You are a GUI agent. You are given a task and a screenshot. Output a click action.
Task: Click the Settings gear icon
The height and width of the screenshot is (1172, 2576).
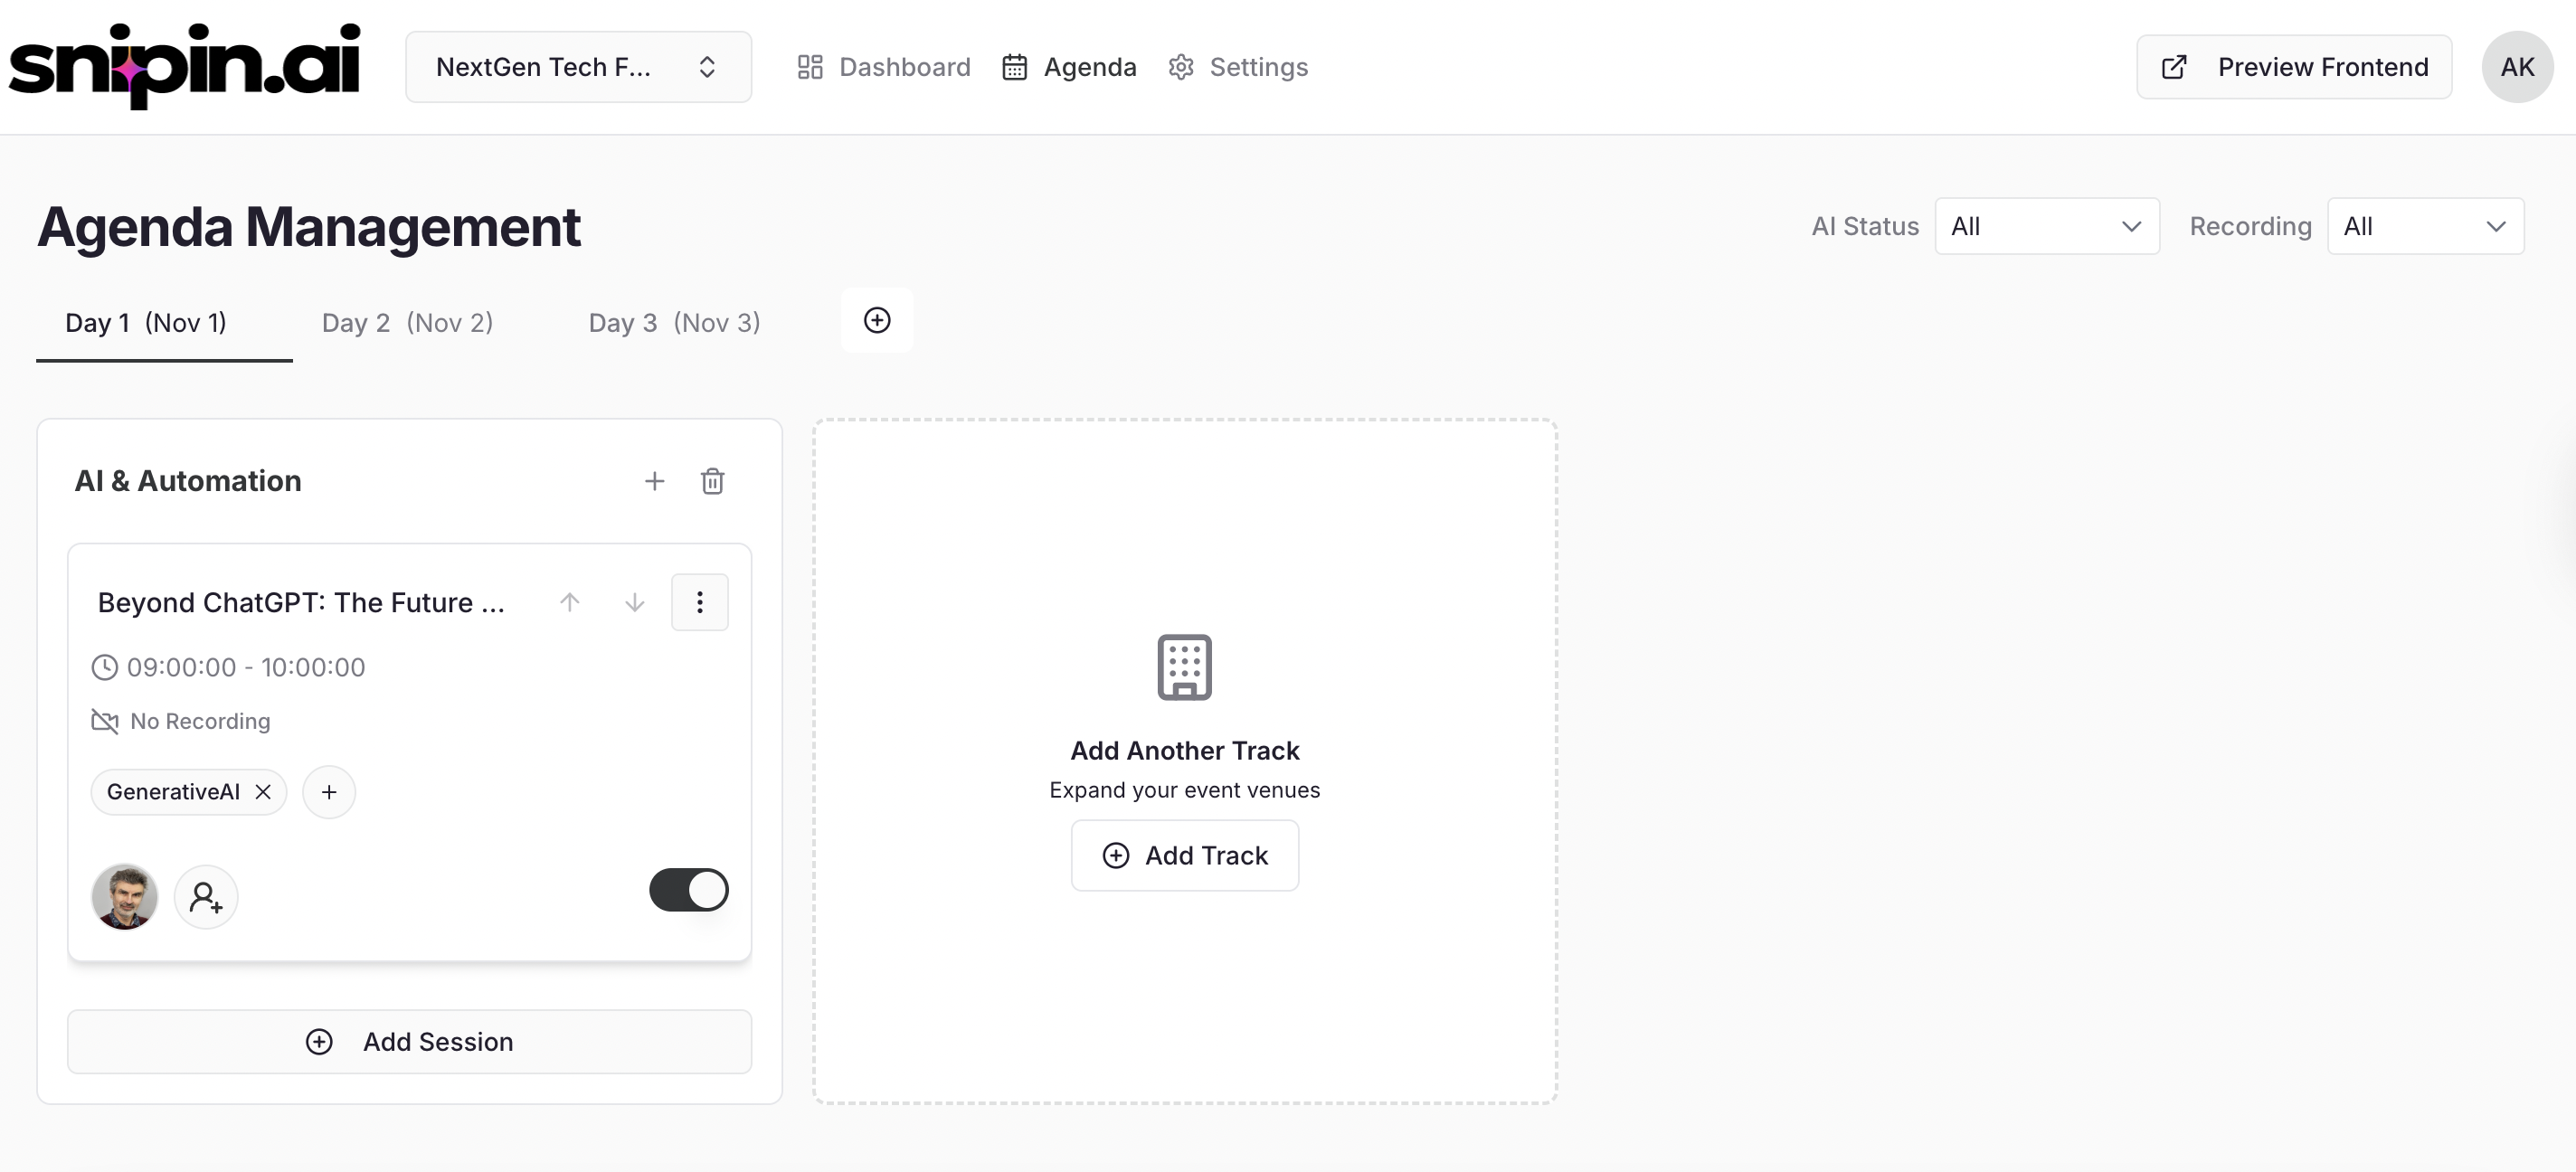click(x=1181, y=66)
